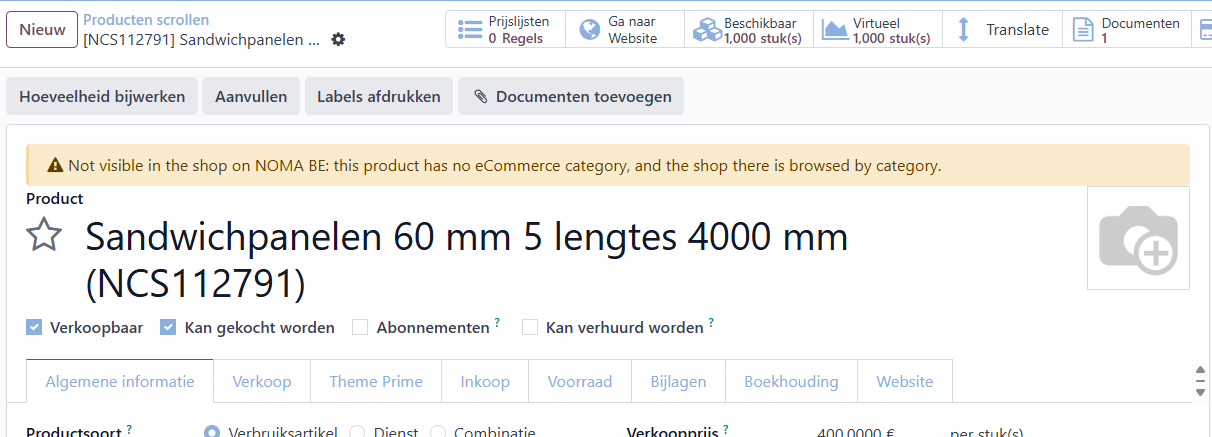Viewport: 1212px width, 437px height.
Task: Open Beschikbaar stock cubes icon
Action: 708,30
